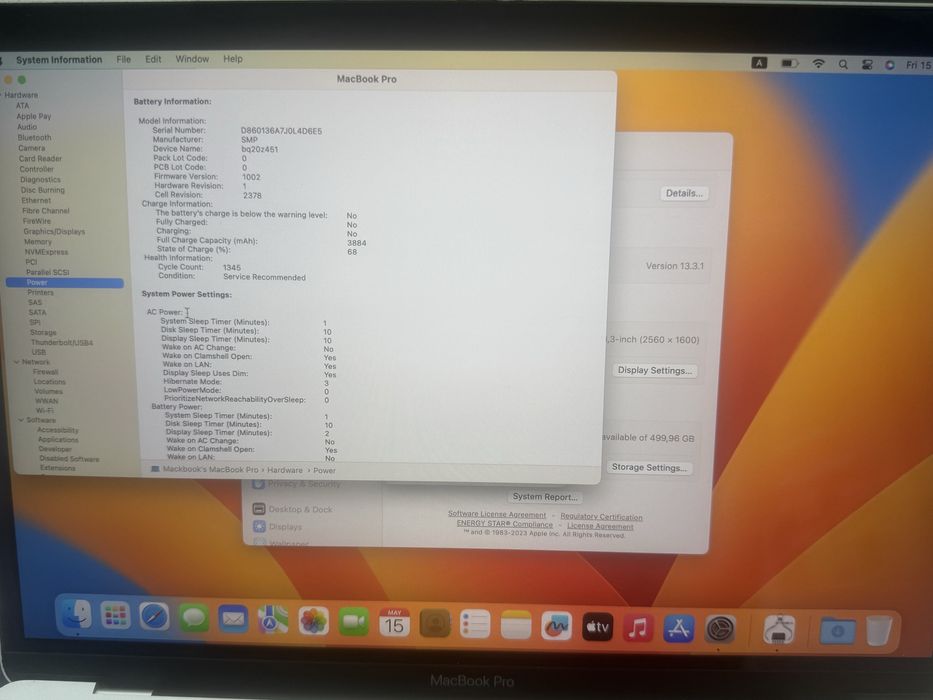Open Photos app in dock
This screenshot has width=933, height=700.
click(x=314, y=622)
